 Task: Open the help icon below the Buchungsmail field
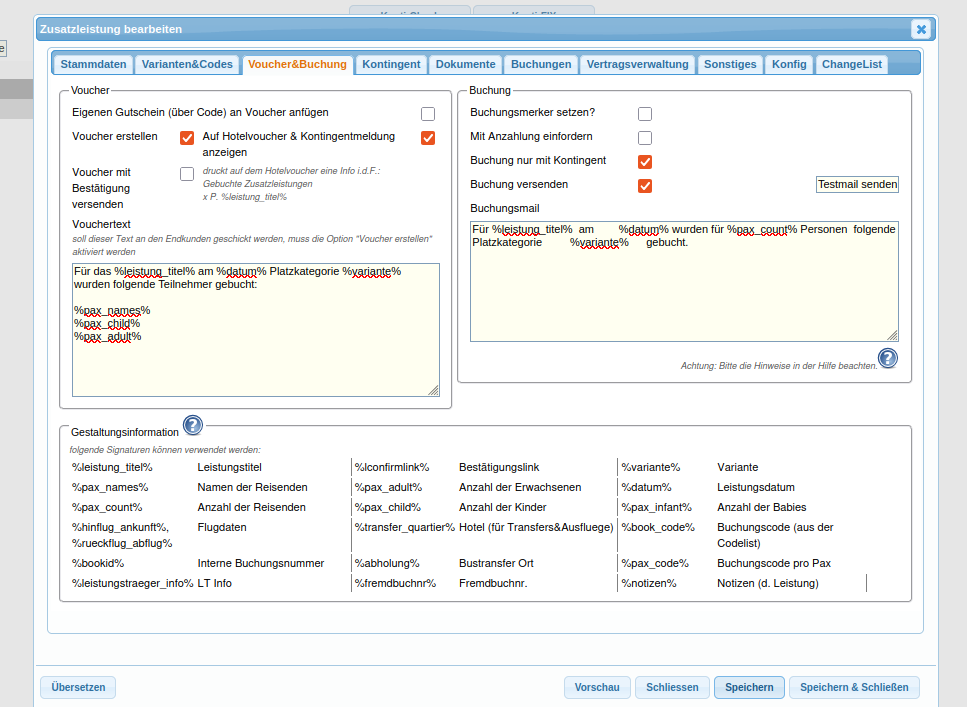coord(887,358)
